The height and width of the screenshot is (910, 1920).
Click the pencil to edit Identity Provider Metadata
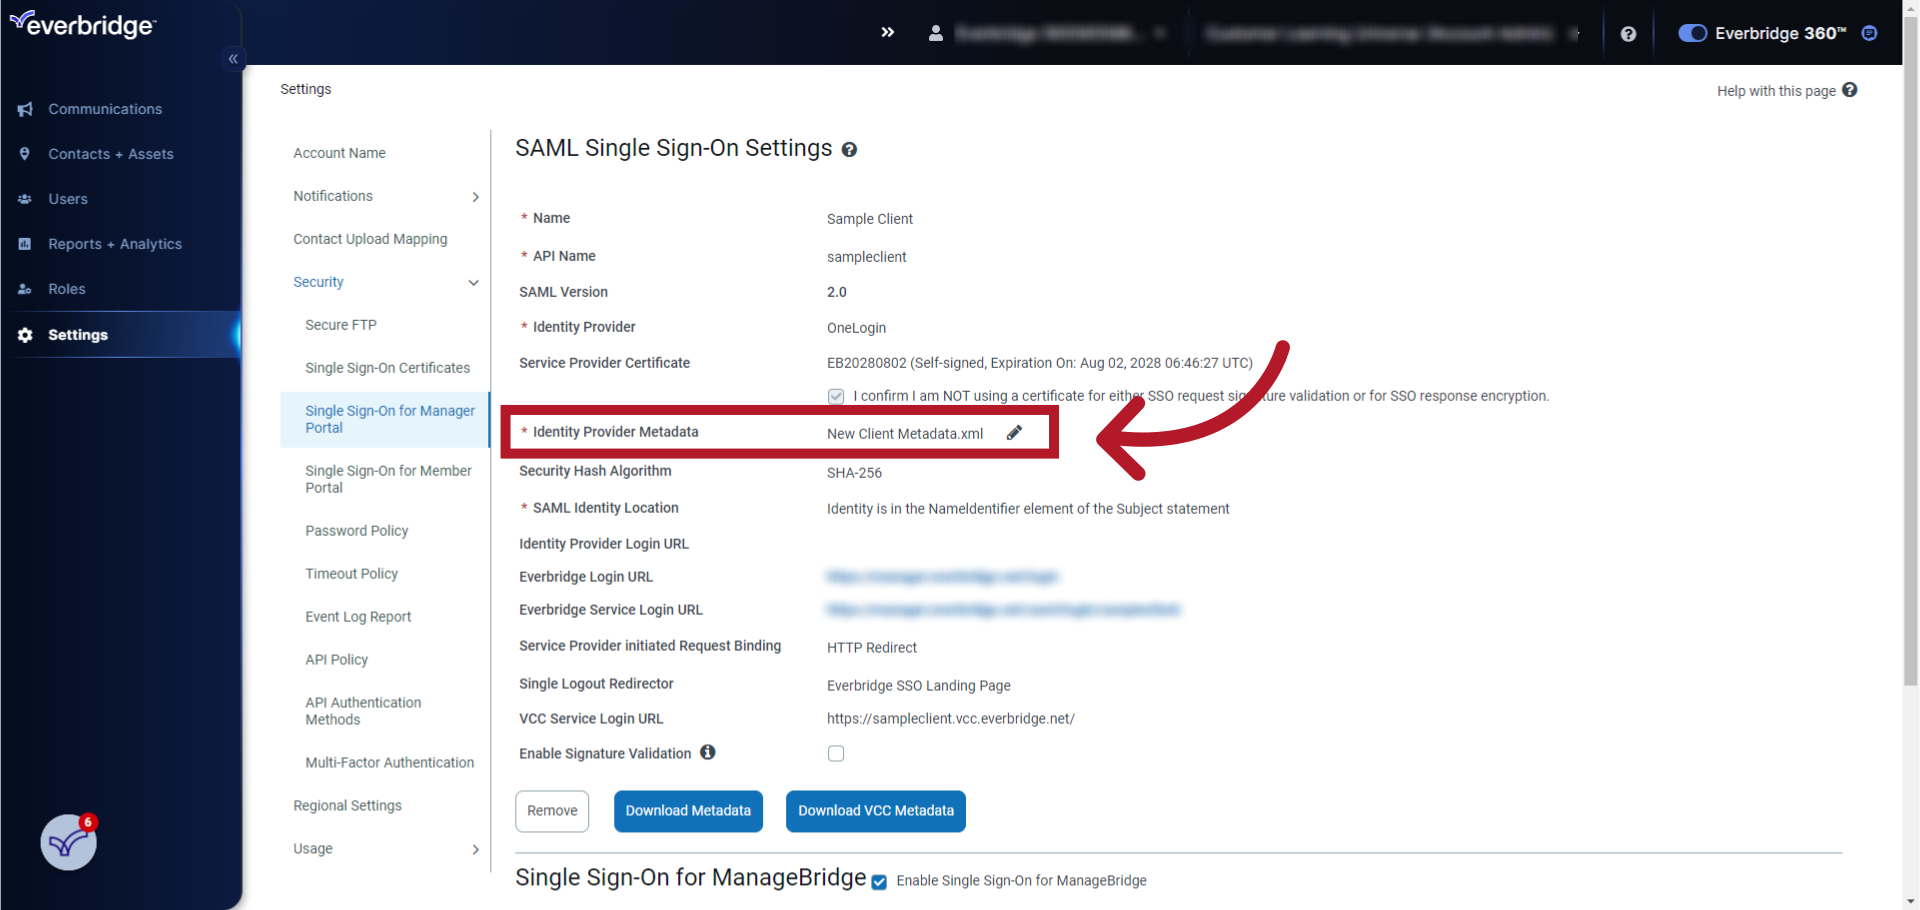click(1014, 432)
